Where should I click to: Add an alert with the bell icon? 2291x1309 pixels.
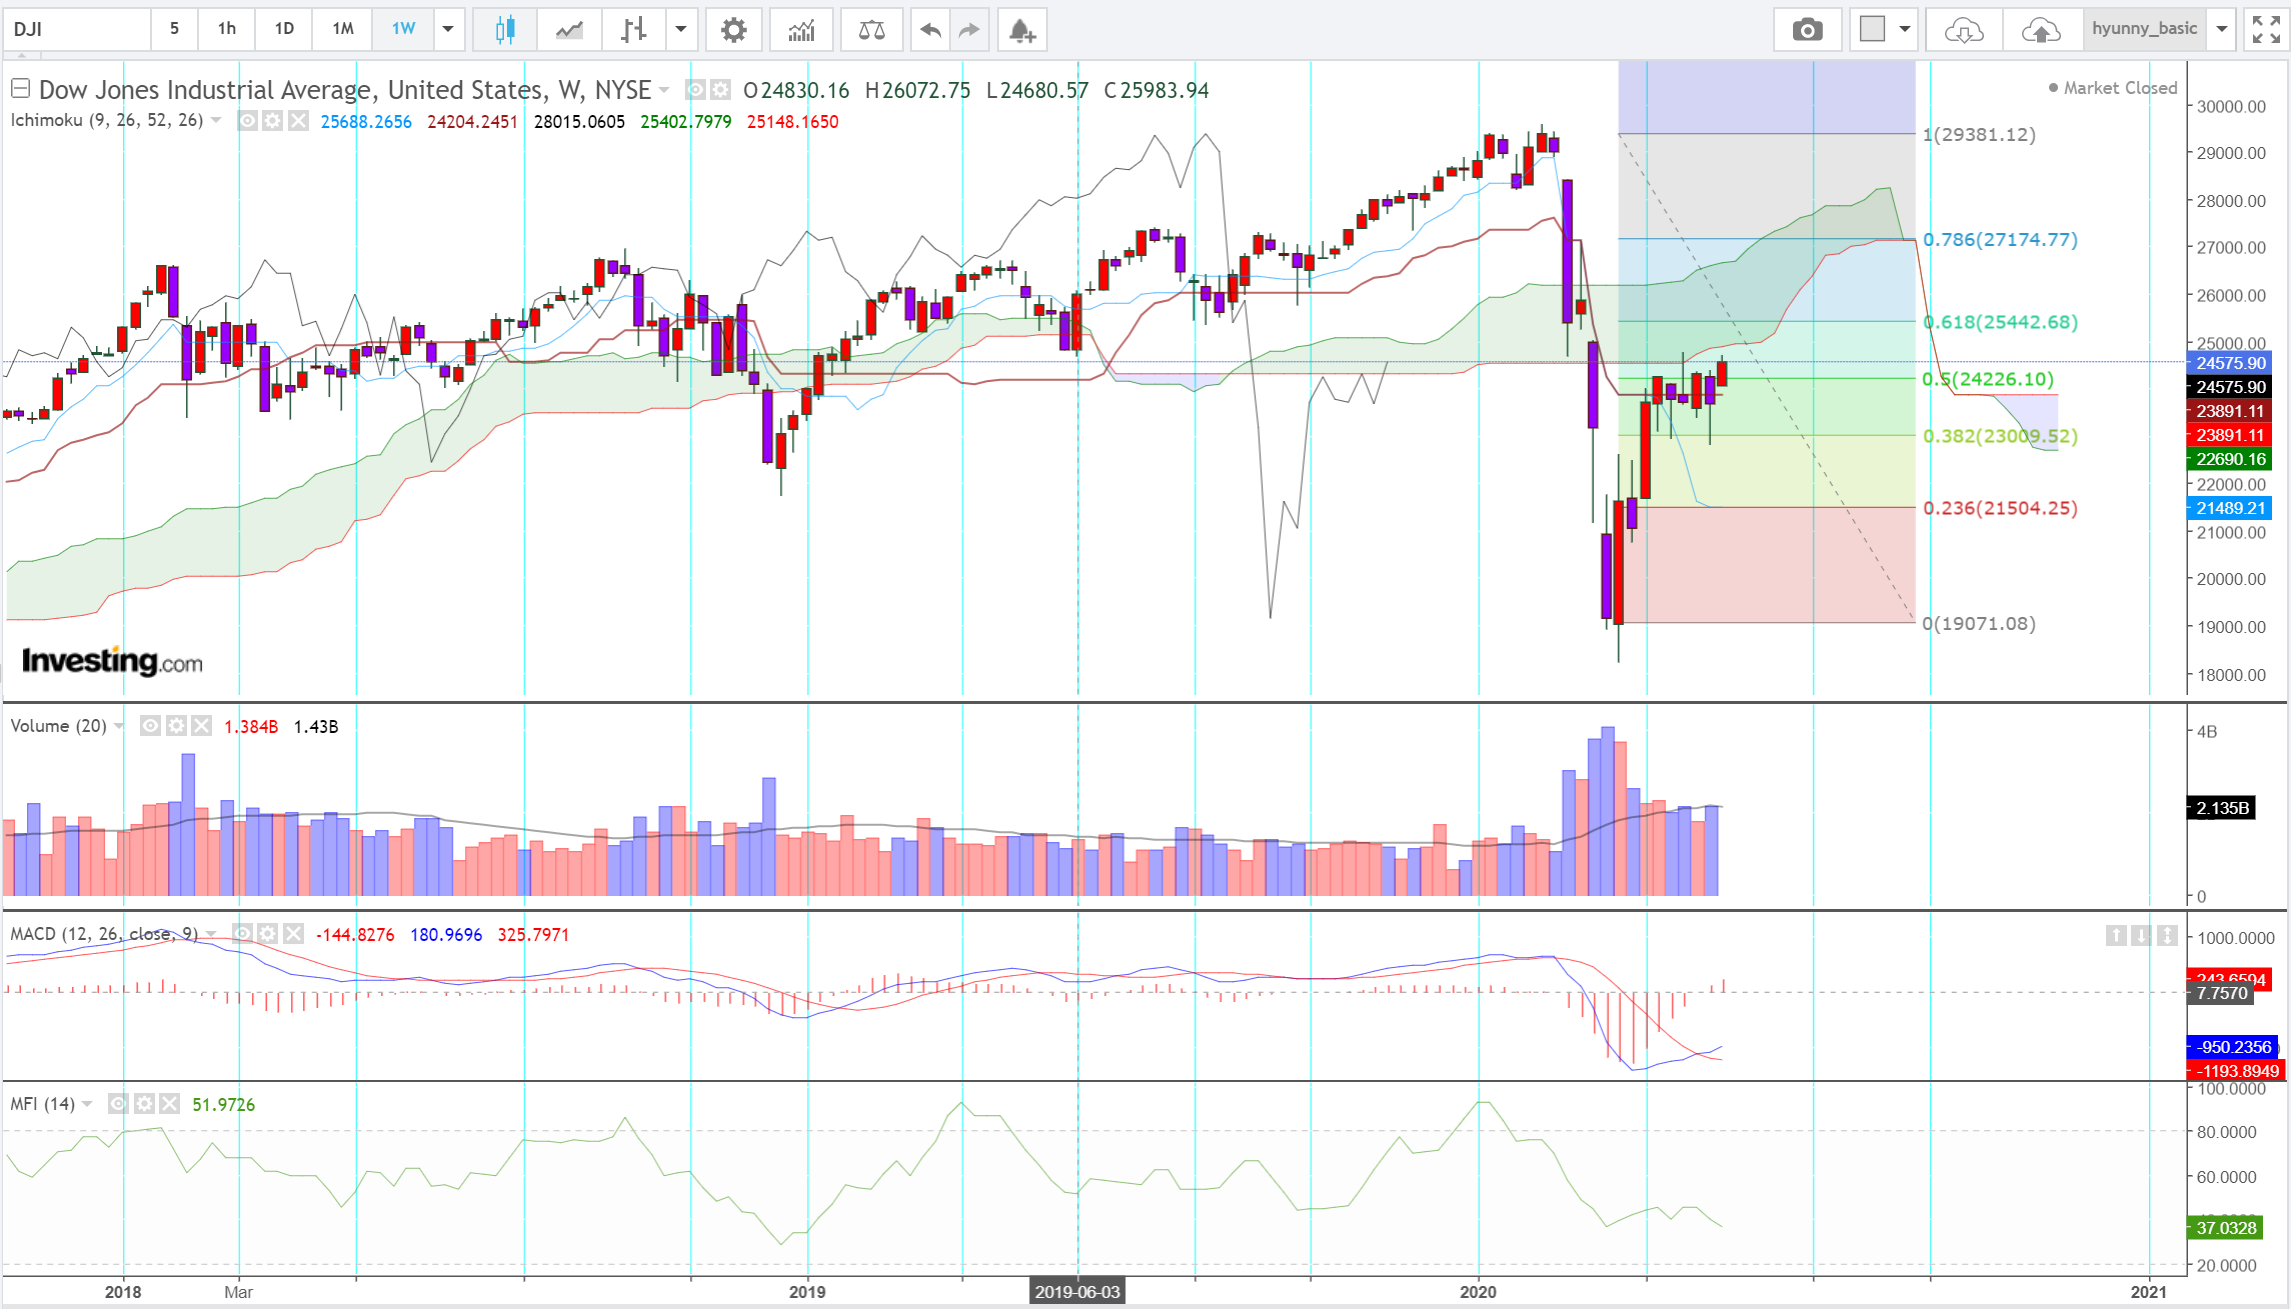[1021, 30]
